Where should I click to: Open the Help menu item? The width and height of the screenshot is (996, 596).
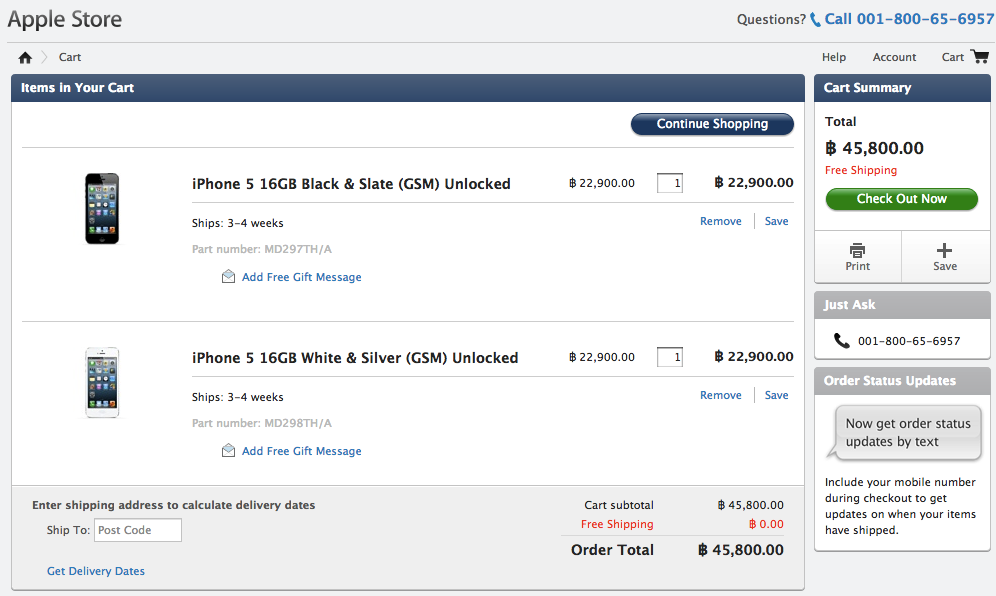point(833,58)
